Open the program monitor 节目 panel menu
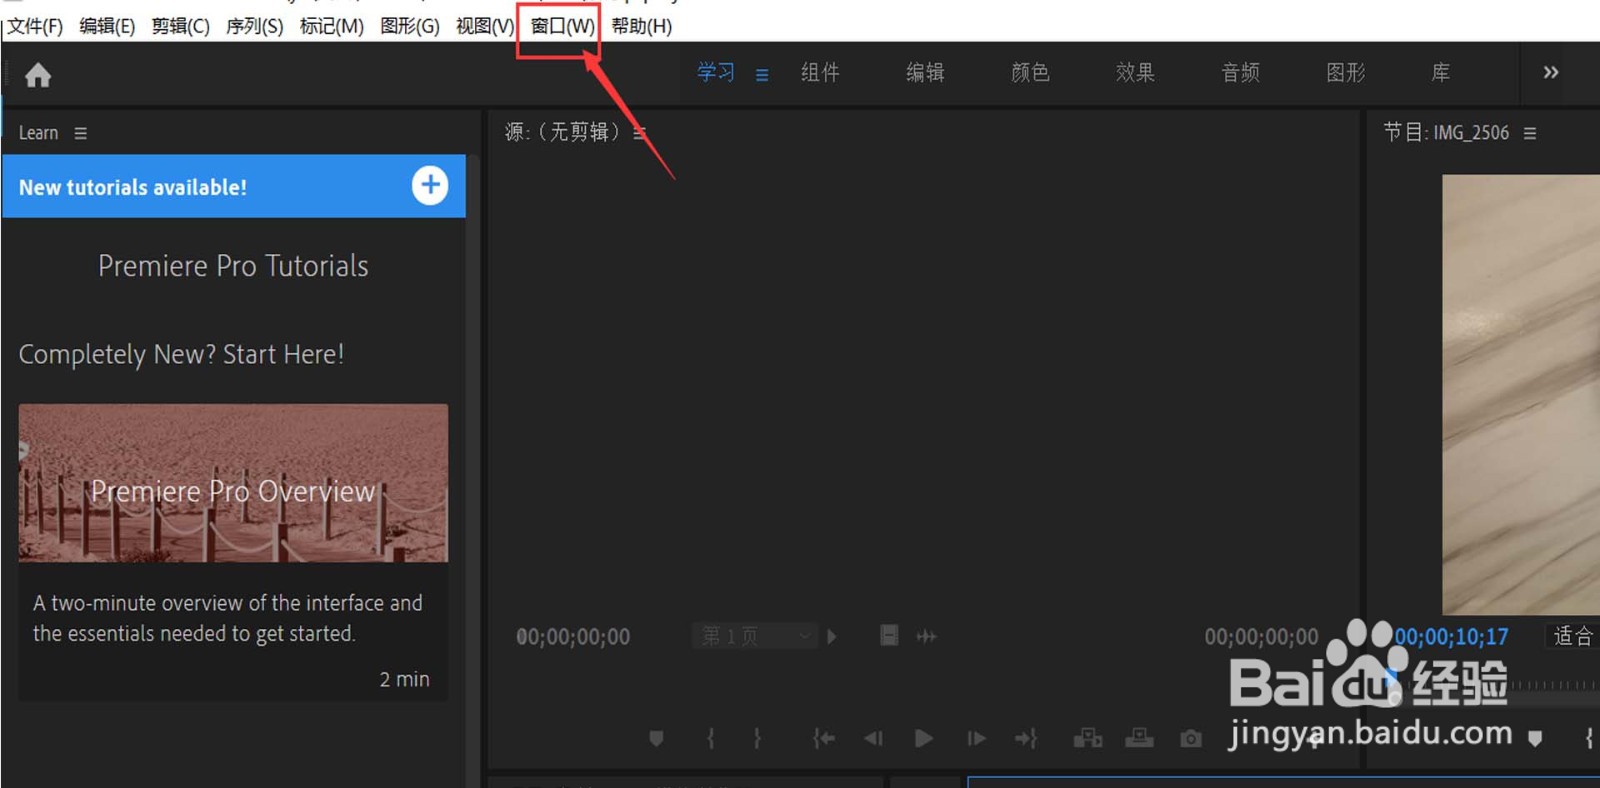1600x788 pixels. [1530, 133]
